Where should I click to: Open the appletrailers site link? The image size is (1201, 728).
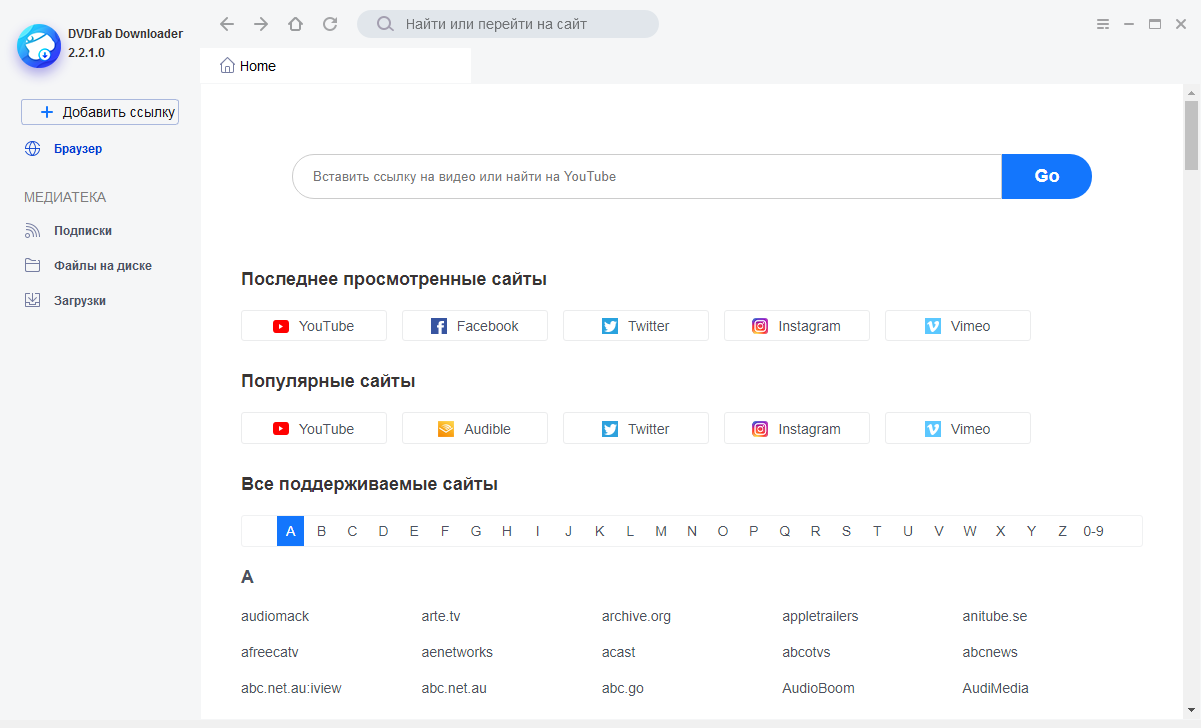(x=820, y=616)
